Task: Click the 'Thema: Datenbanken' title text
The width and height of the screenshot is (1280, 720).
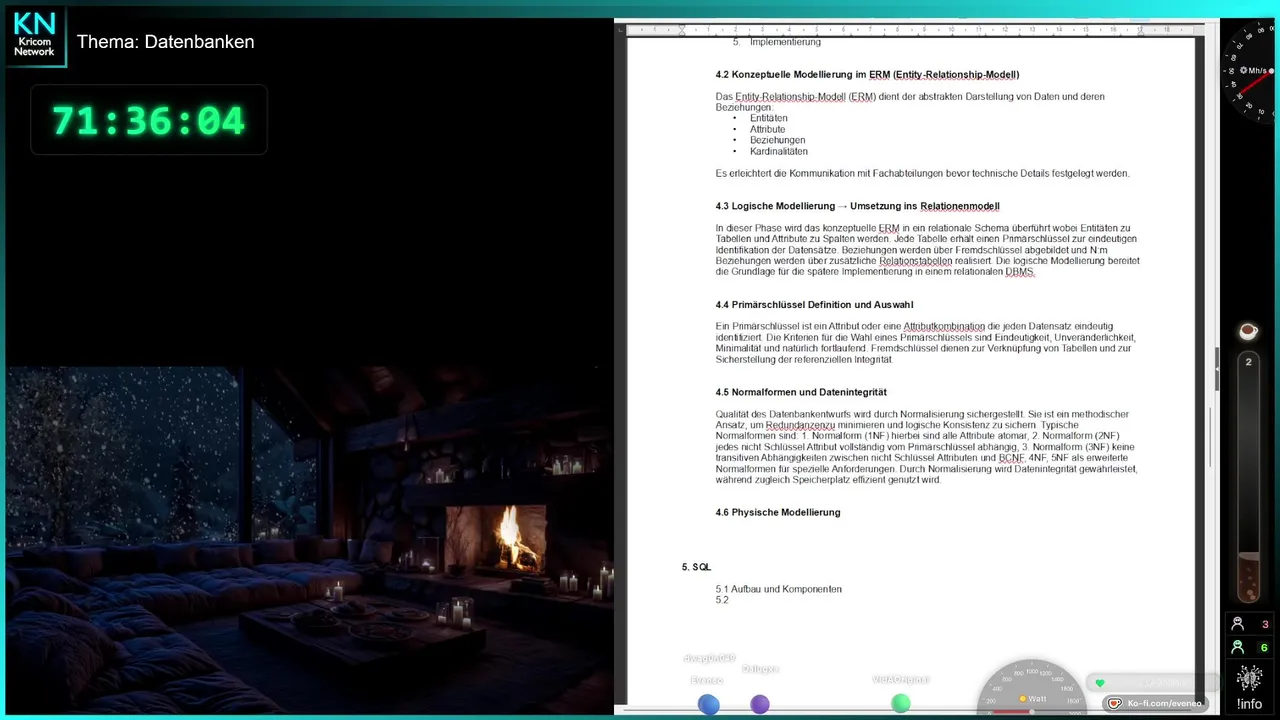Action: (x=165, y=42)
